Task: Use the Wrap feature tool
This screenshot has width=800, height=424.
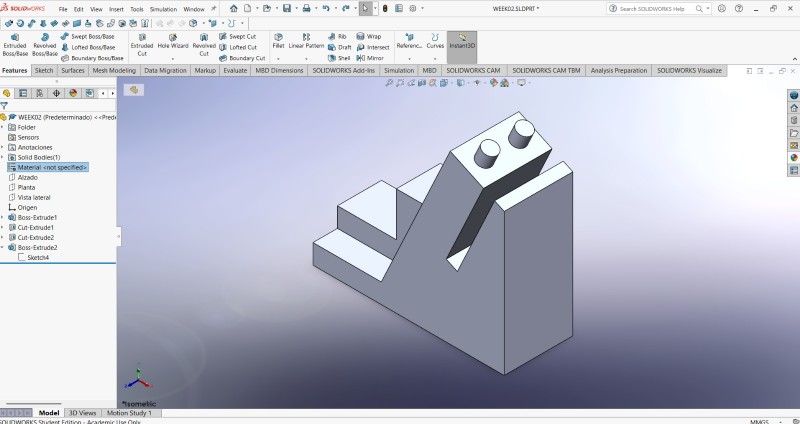Action: pos(368,36)
